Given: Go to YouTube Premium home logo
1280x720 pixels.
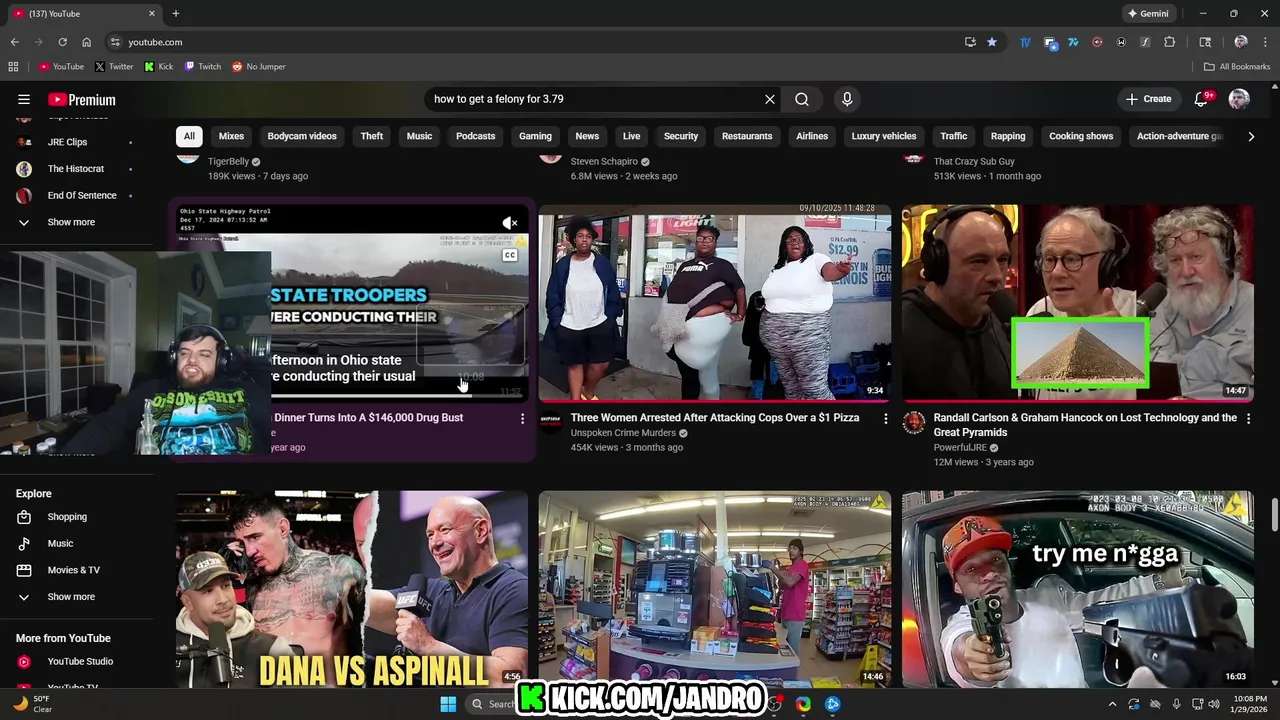Looking at the screenshot, I should [x=82, y=99].
